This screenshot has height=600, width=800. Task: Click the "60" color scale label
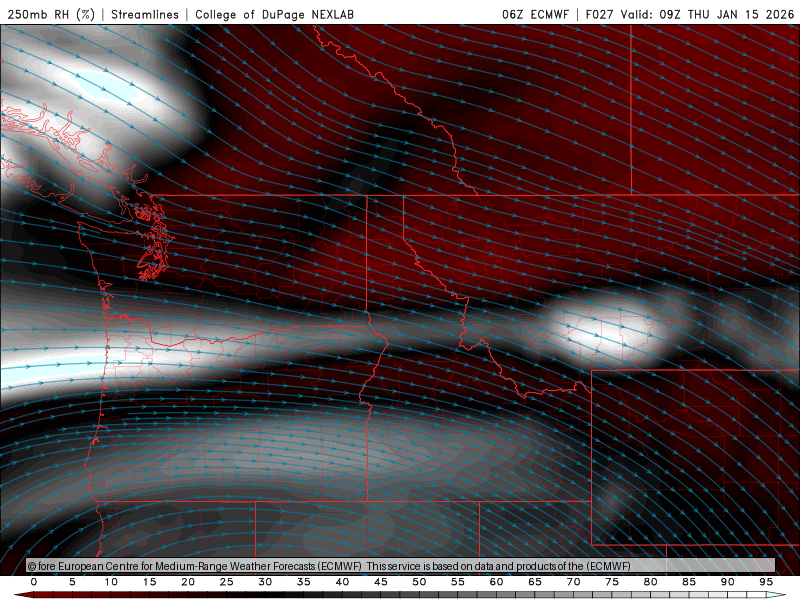pyautogui.click(x=496, y=582)
